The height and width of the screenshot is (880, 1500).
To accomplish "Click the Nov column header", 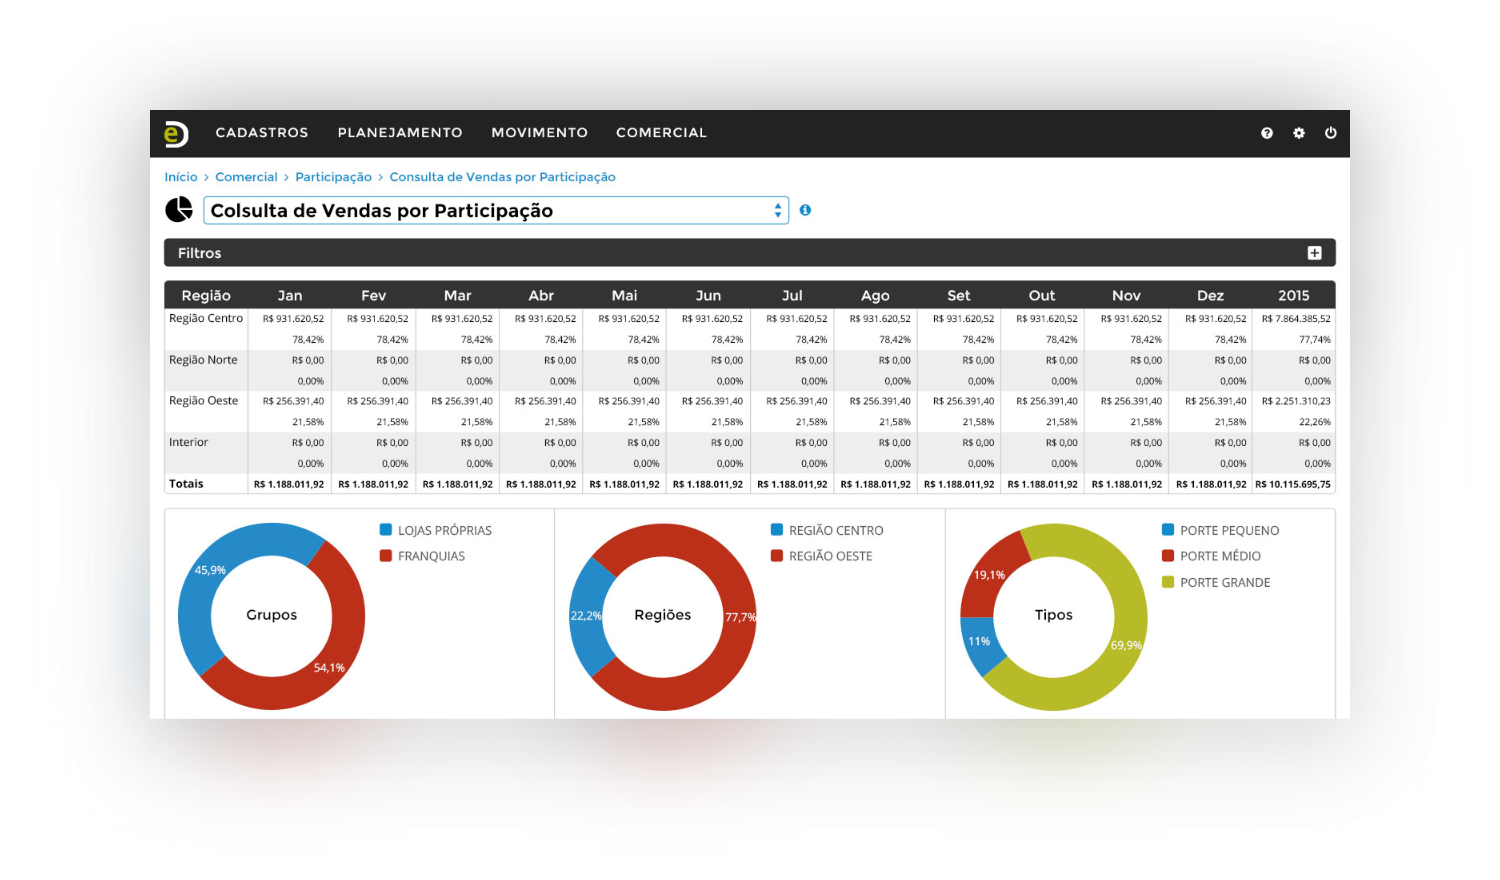I will tap(1126, 295).
